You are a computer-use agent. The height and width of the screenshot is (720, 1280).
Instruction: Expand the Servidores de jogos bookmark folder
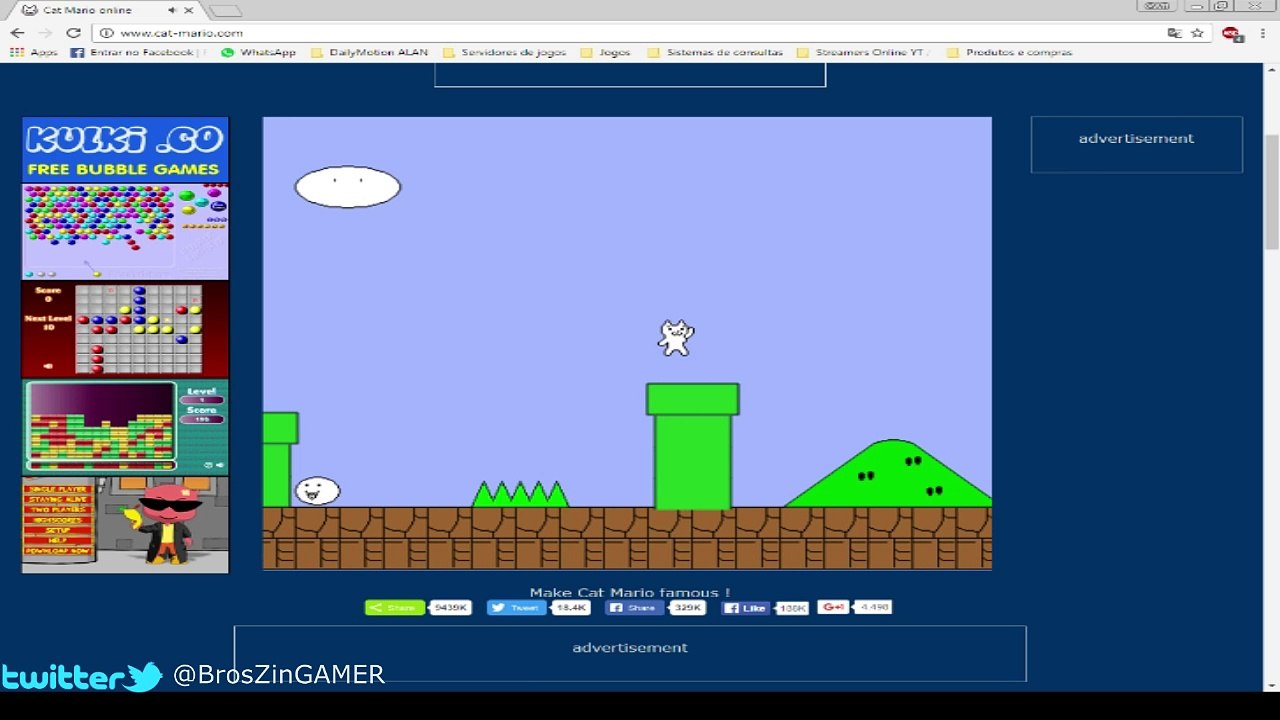point(504,52)
